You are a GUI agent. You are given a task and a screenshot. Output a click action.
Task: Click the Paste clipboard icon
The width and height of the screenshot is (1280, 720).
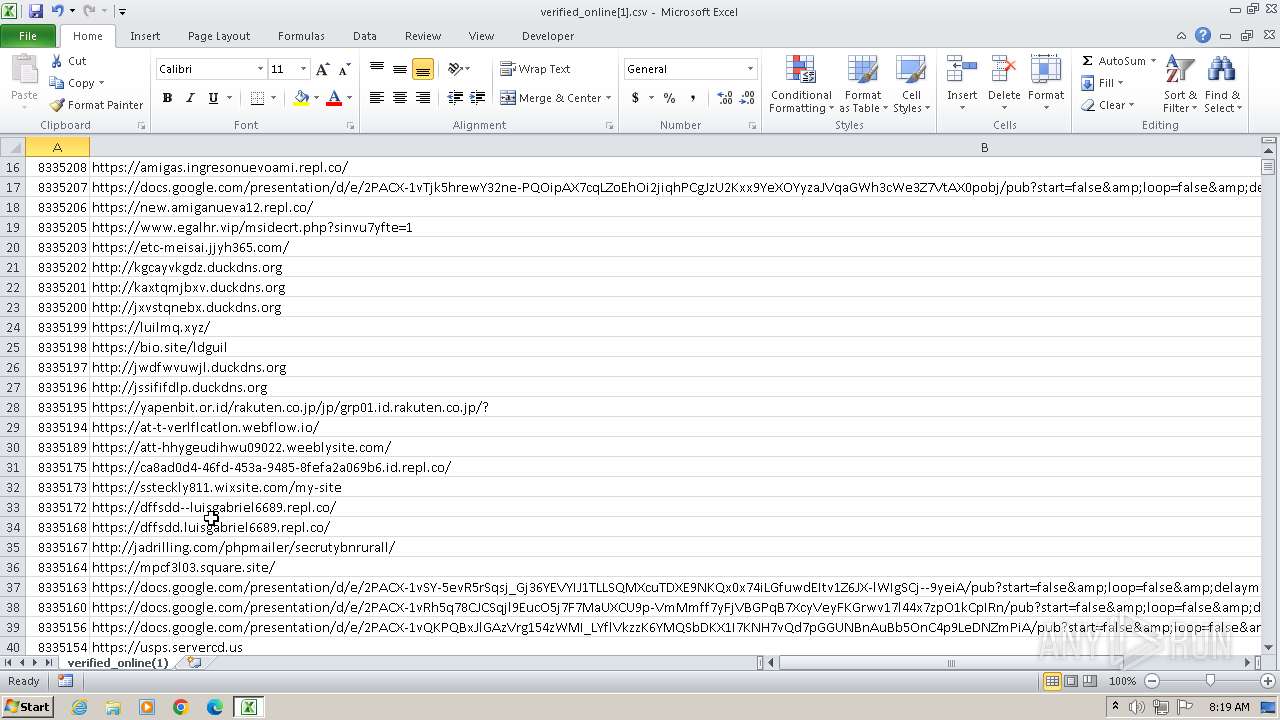[x=24, y=71]
